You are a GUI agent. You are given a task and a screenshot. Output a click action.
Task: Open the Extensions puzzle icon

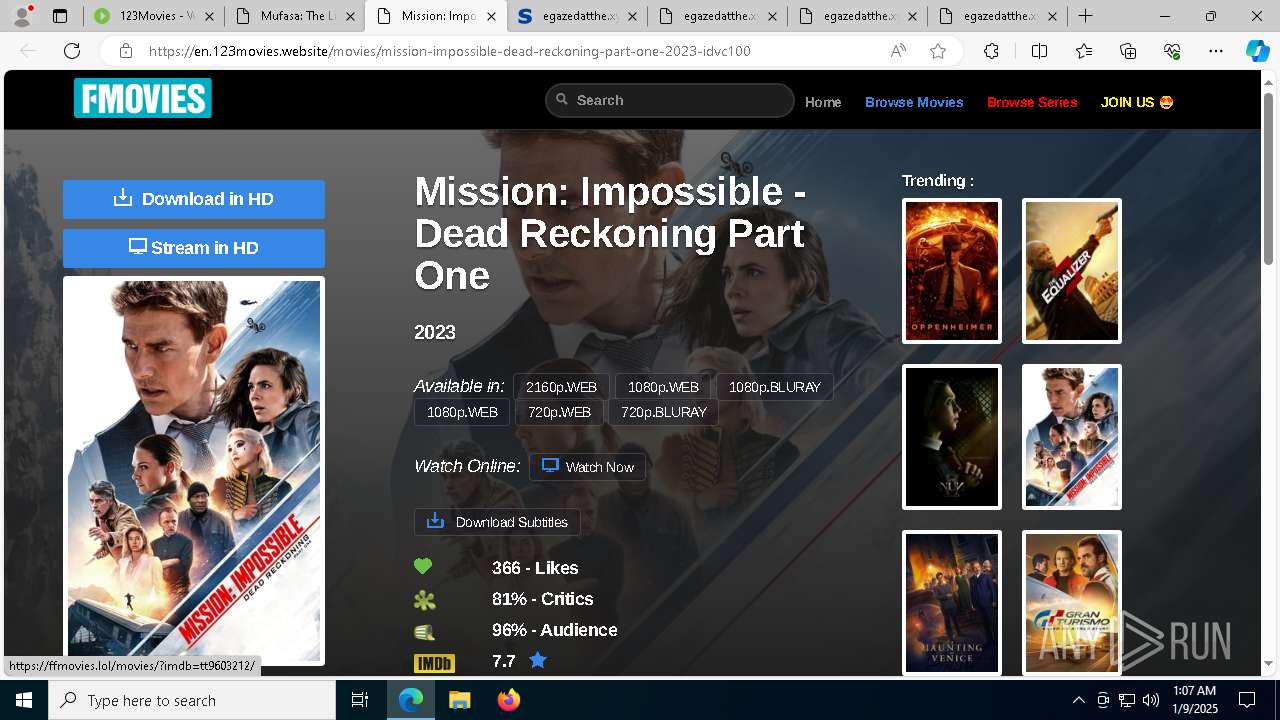point(991,51)
